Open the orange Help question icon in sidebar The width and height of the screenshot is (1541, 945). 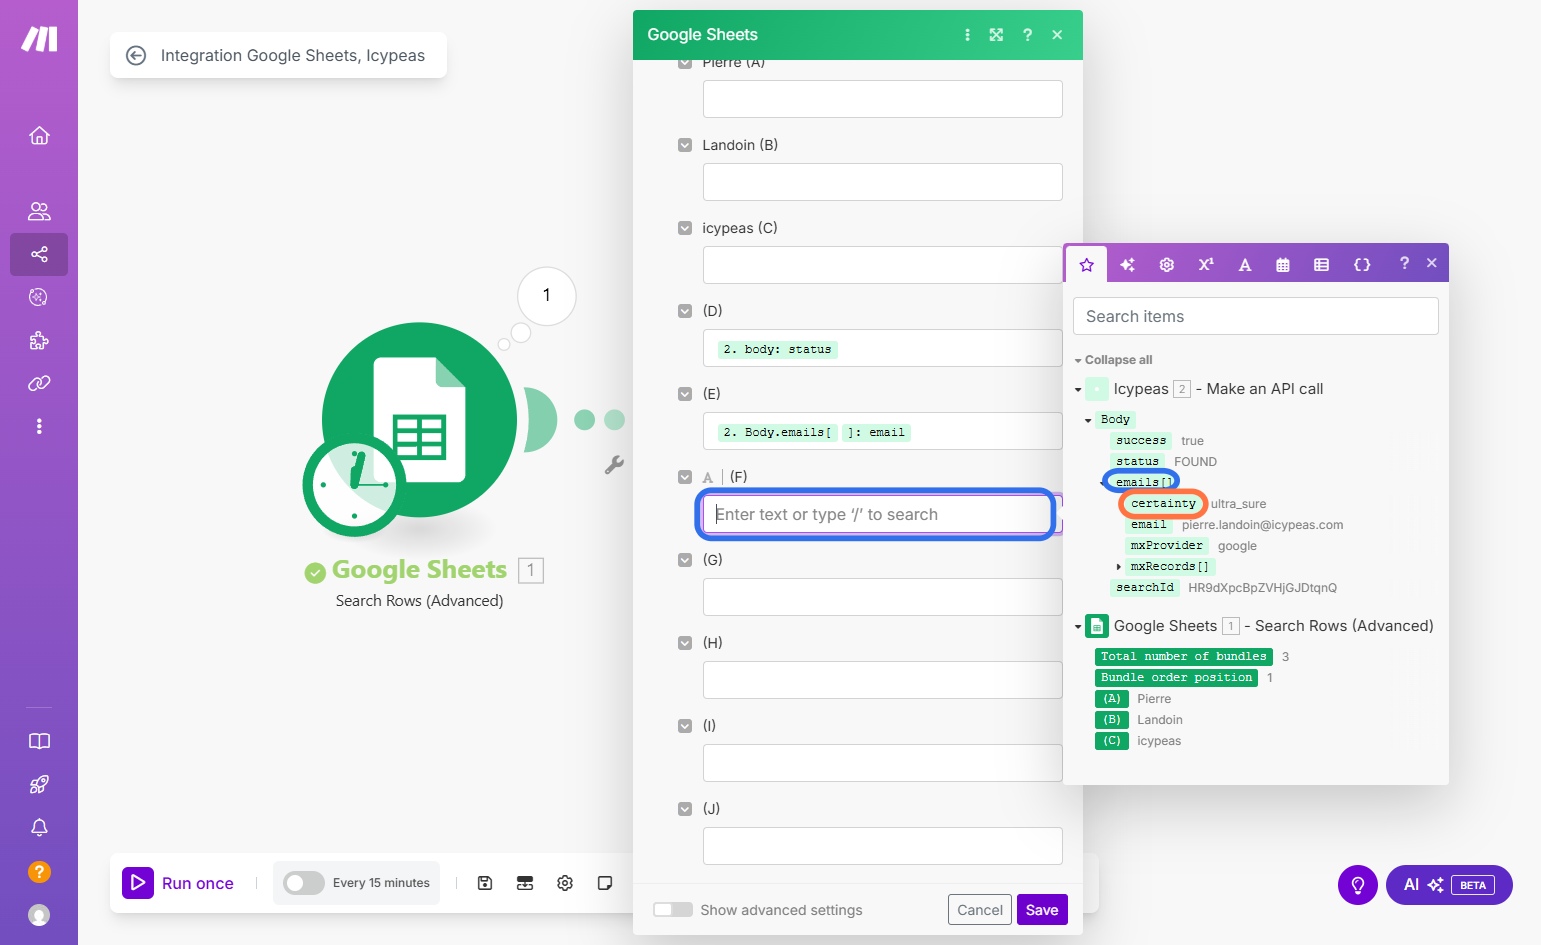click(x=39, y=872)
